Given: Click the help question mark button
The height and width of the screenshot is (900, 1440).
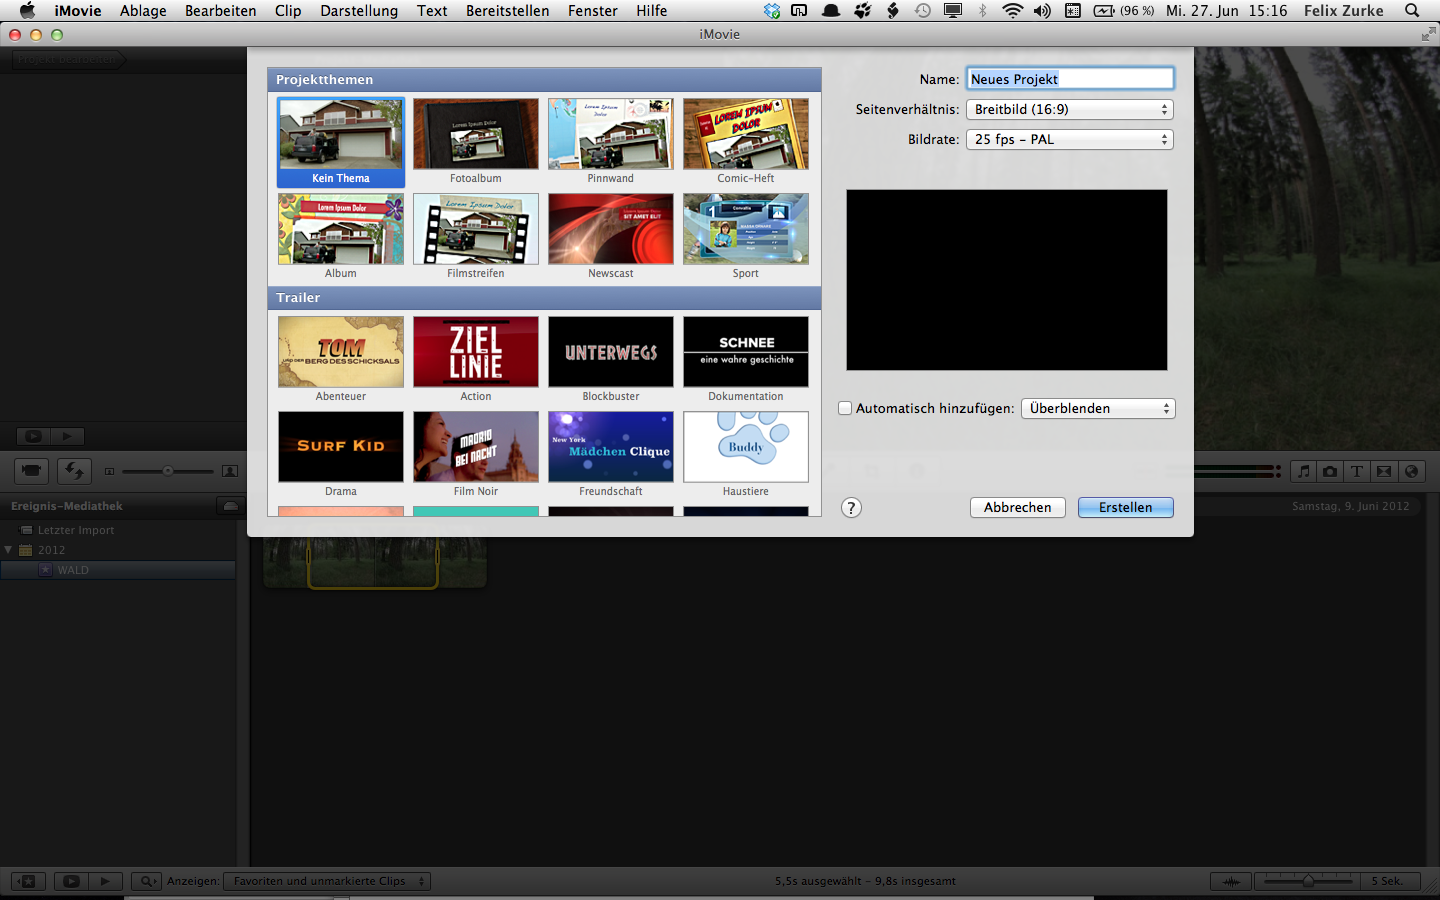Looking at the screenshot, I should pos(851,507).
